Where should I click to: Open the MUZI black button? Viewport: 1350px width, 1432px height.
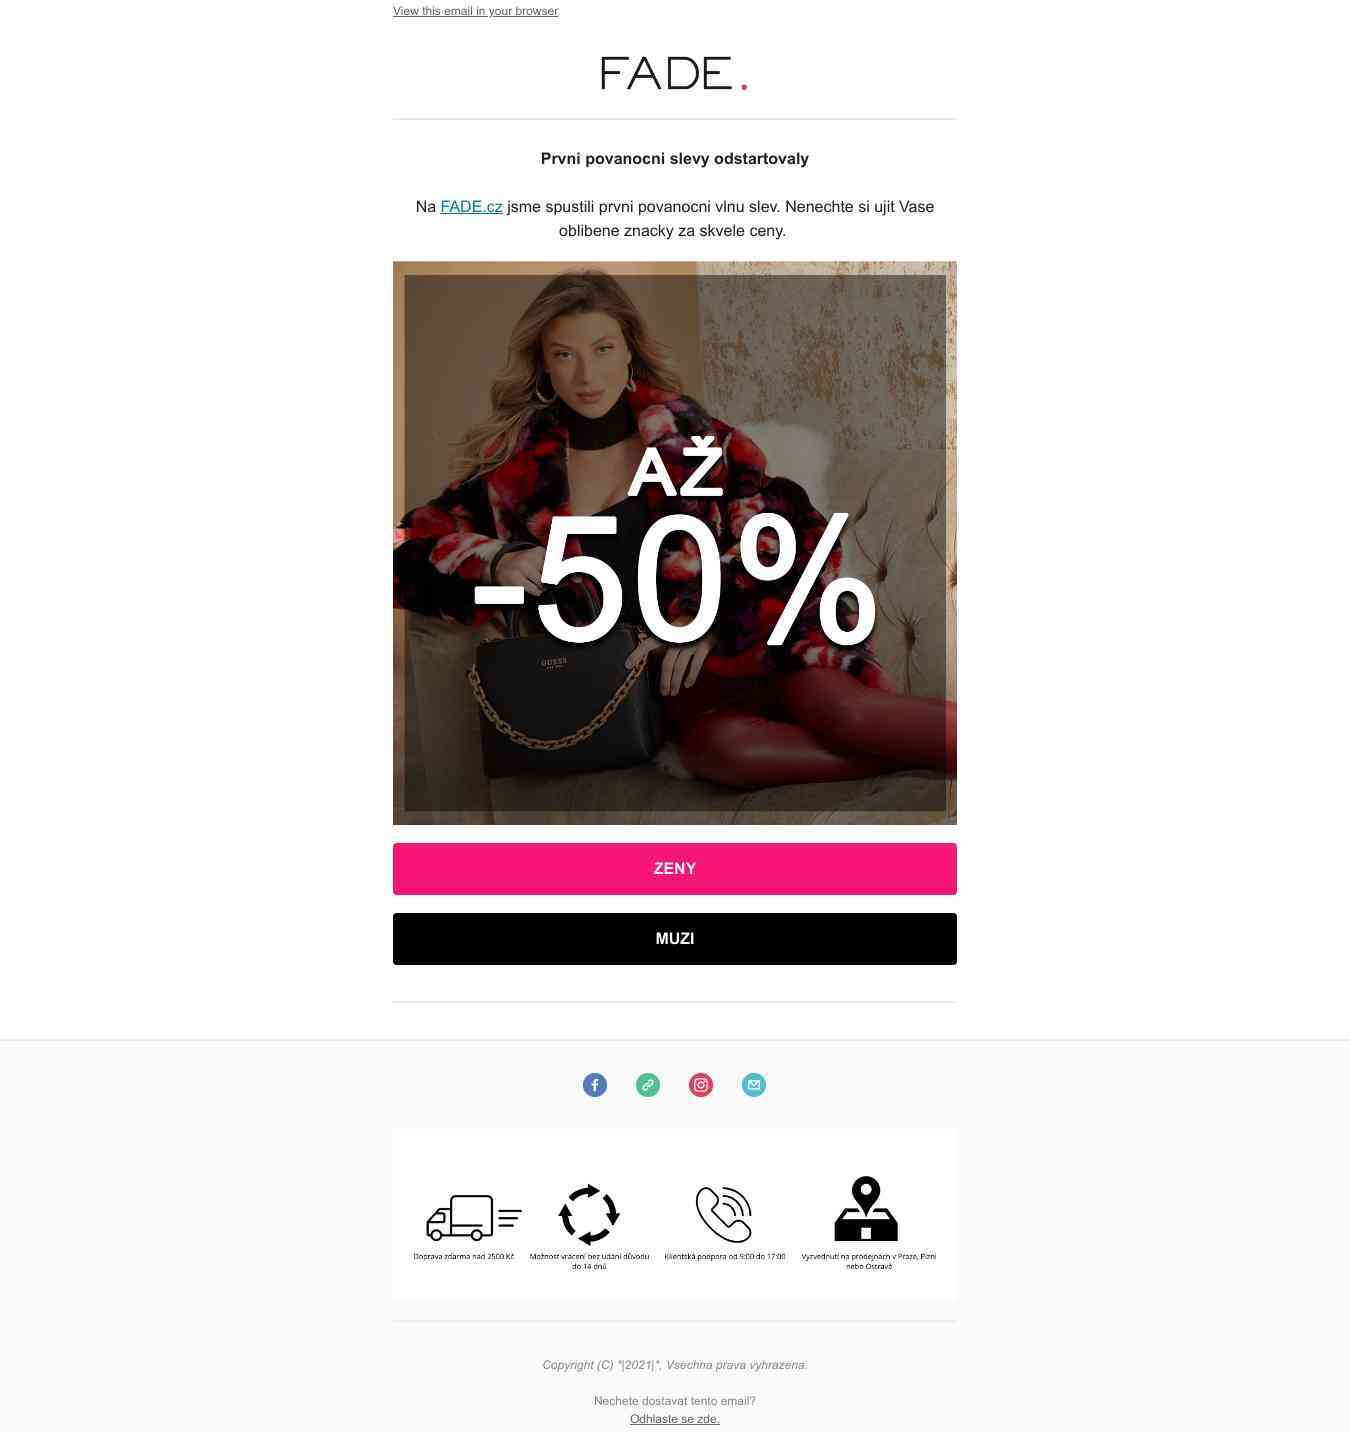[675, 939]
